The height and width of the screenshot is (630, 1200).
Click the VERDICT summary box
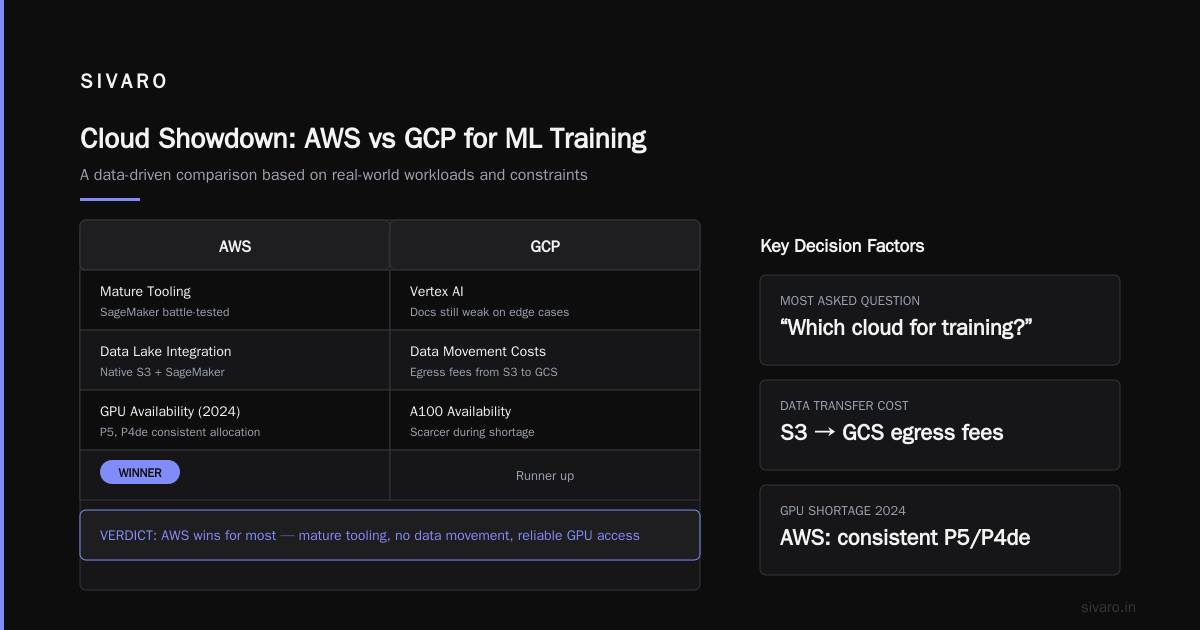pyautogui.click(x=390, y=535)
